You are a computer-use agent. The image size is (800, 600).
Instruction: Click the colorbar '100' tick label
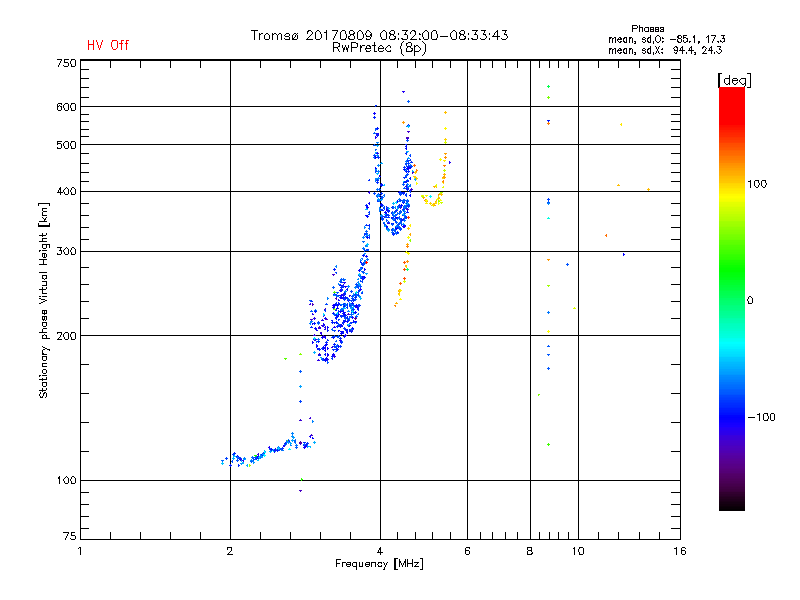coord(757,184)
